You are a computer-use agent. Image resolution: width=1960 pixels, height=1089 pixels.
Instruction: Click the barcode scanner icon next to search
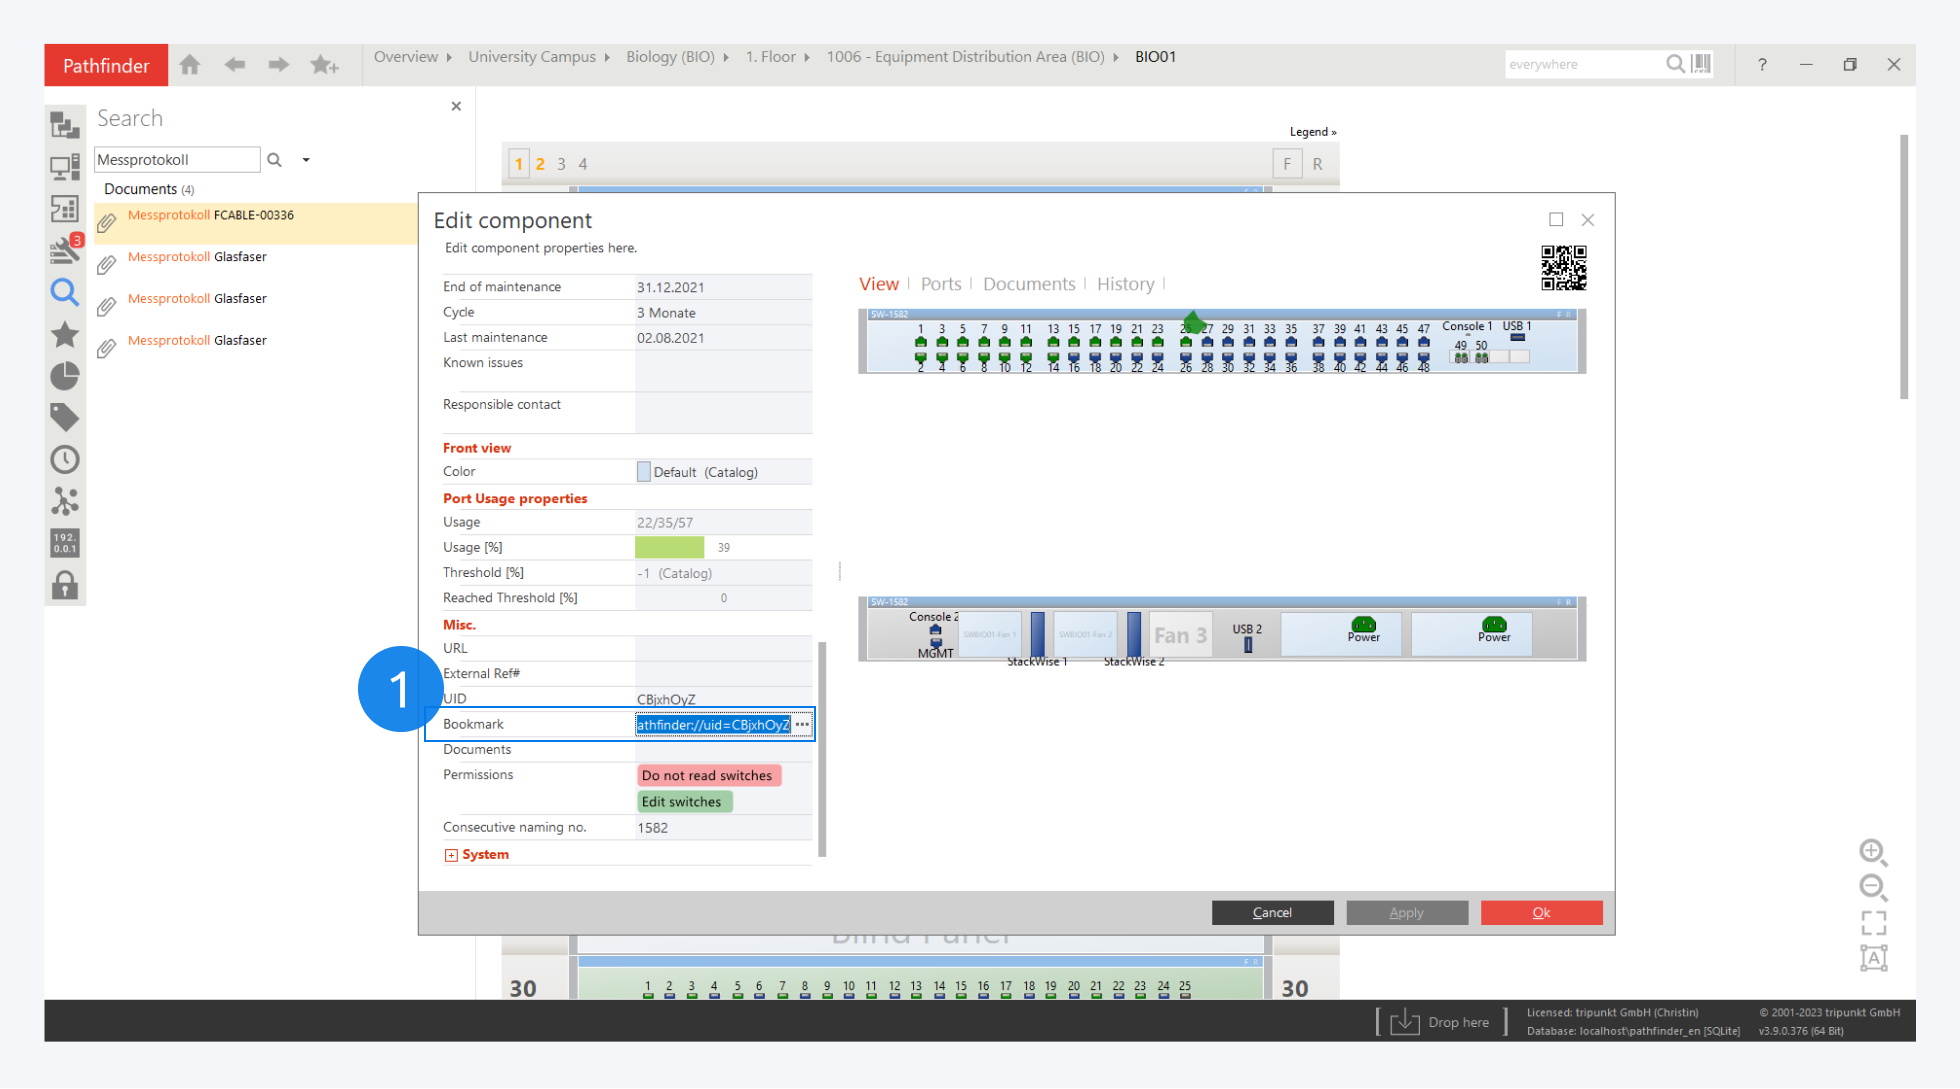1701,64
